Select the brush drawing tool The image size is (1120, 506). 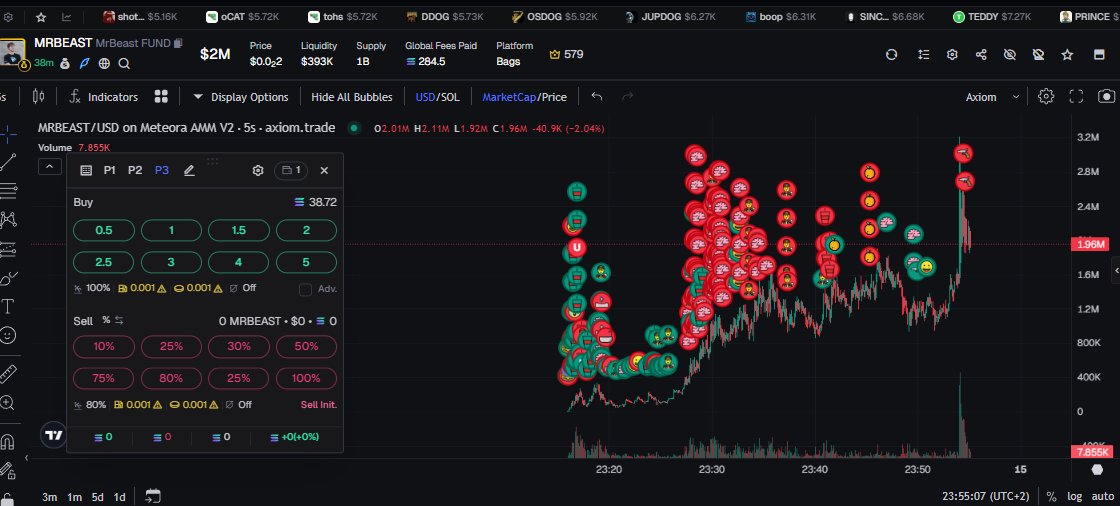pyautogui.click(x=8, y=278)
